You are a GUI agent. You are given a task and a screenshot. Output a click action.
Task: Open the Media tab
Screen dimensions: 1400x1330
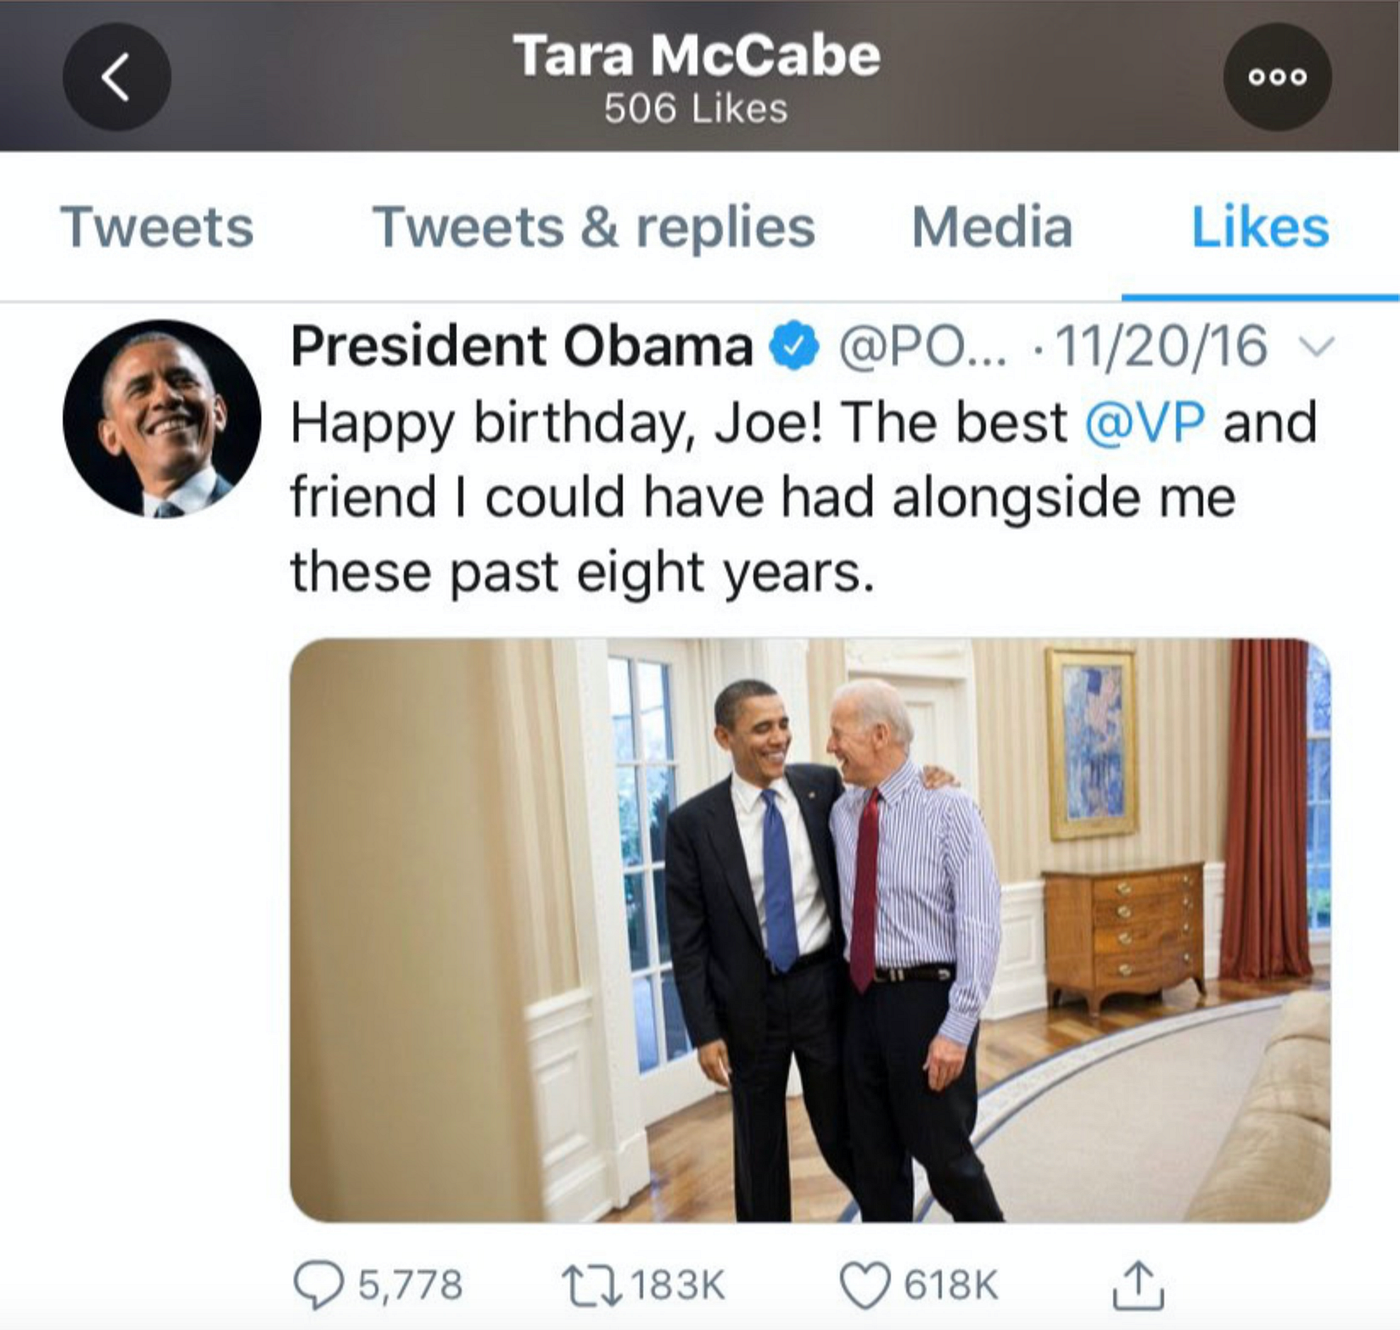click(x=992, y=227)
